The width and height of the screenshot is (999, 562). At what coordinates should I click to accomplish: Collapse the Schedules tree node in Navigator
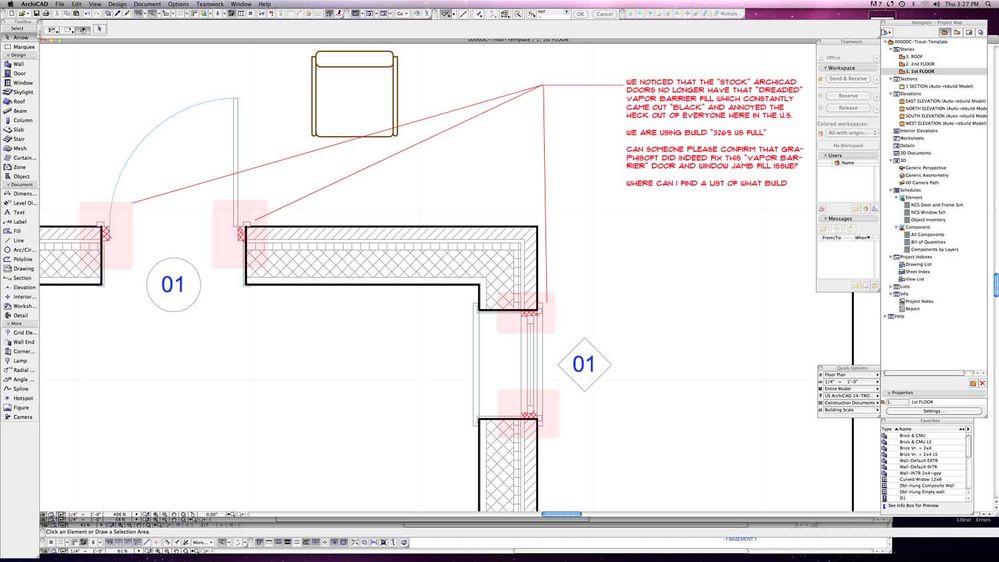(x=891, y=190)
